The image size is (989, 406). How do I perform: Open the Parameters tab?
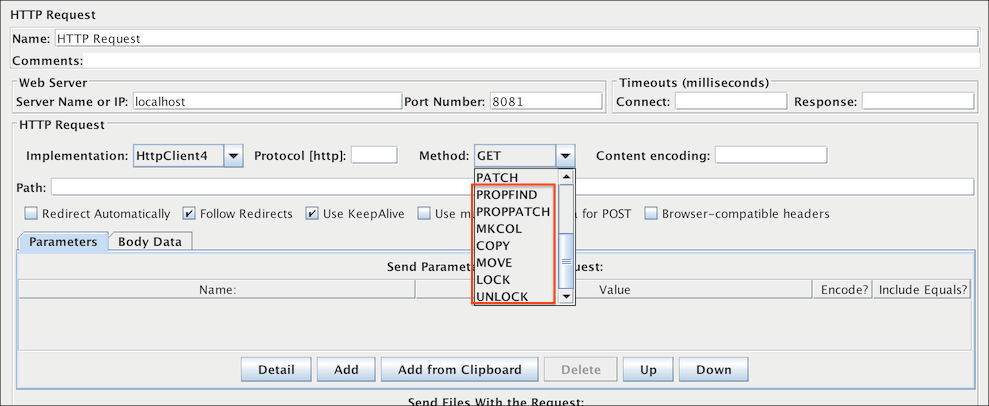pyautogui.click(x=63, y=241)
